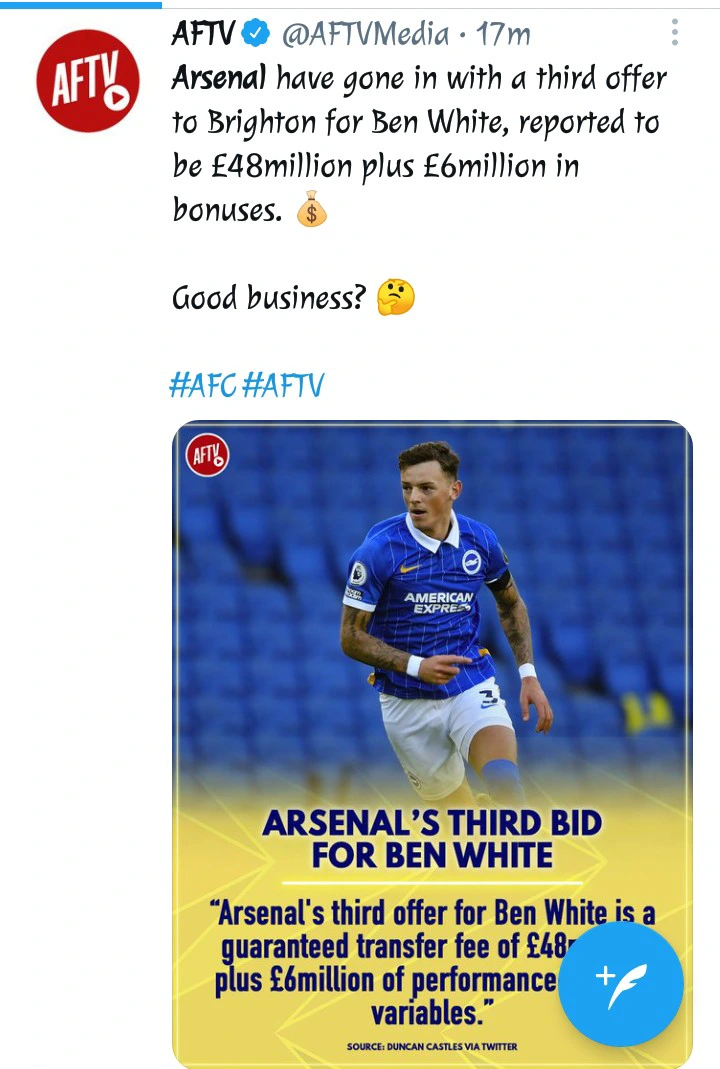Tap the blue verified badge
This screenshot has width=720, height=1069.
pos(257,35)
